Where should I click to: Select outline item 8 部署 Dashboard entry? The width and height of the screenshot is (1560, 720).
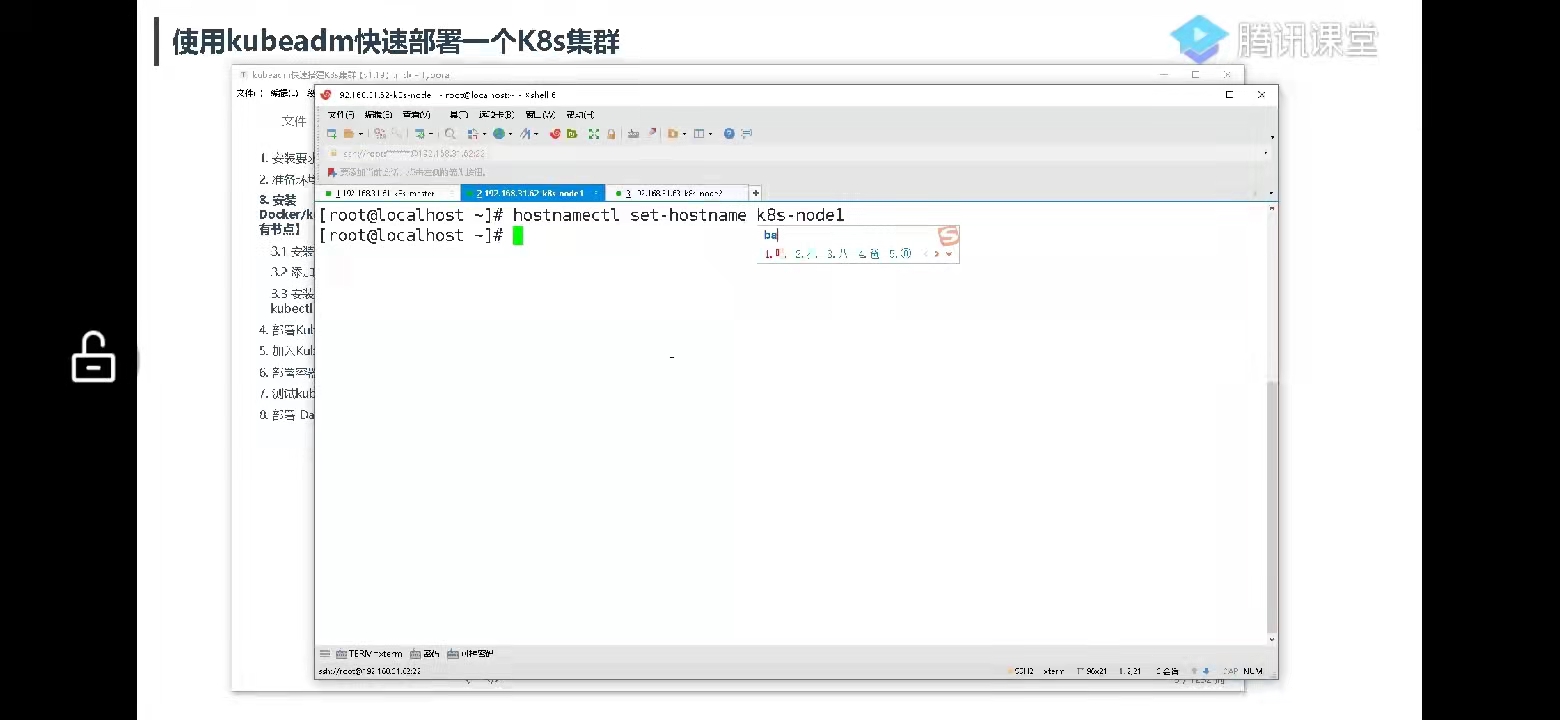point(287,415)
